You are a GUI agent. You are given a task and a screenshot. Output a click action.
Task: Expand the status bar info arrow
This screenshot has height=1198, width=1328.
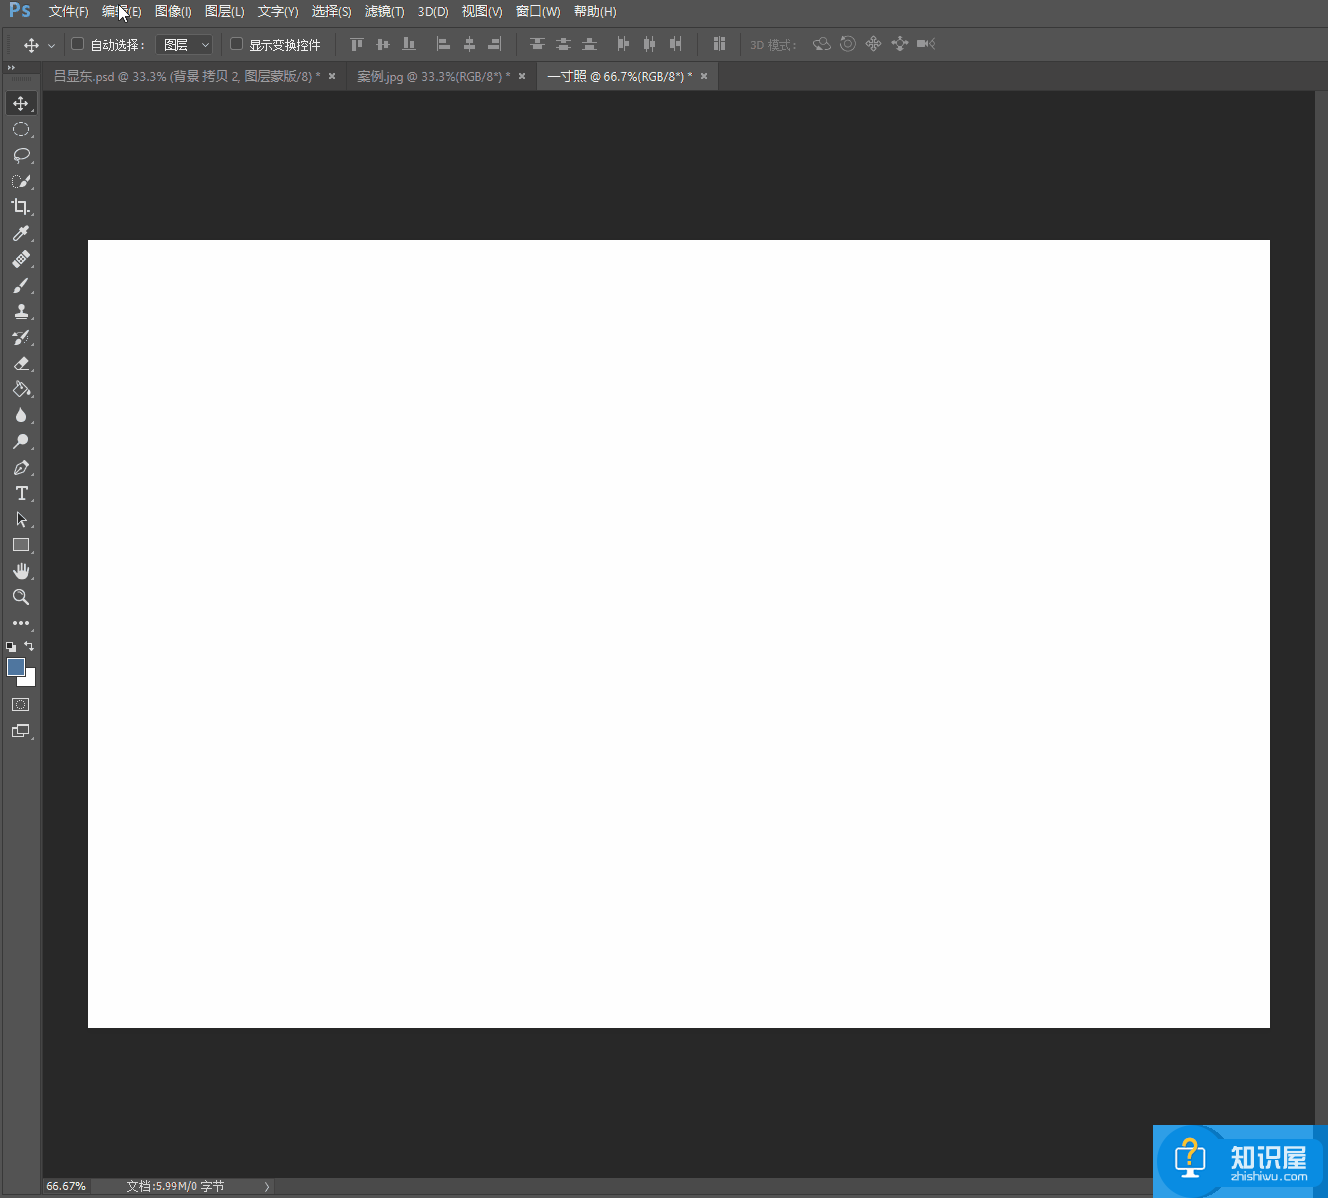pyautogui.click(x=267, y=1187)
